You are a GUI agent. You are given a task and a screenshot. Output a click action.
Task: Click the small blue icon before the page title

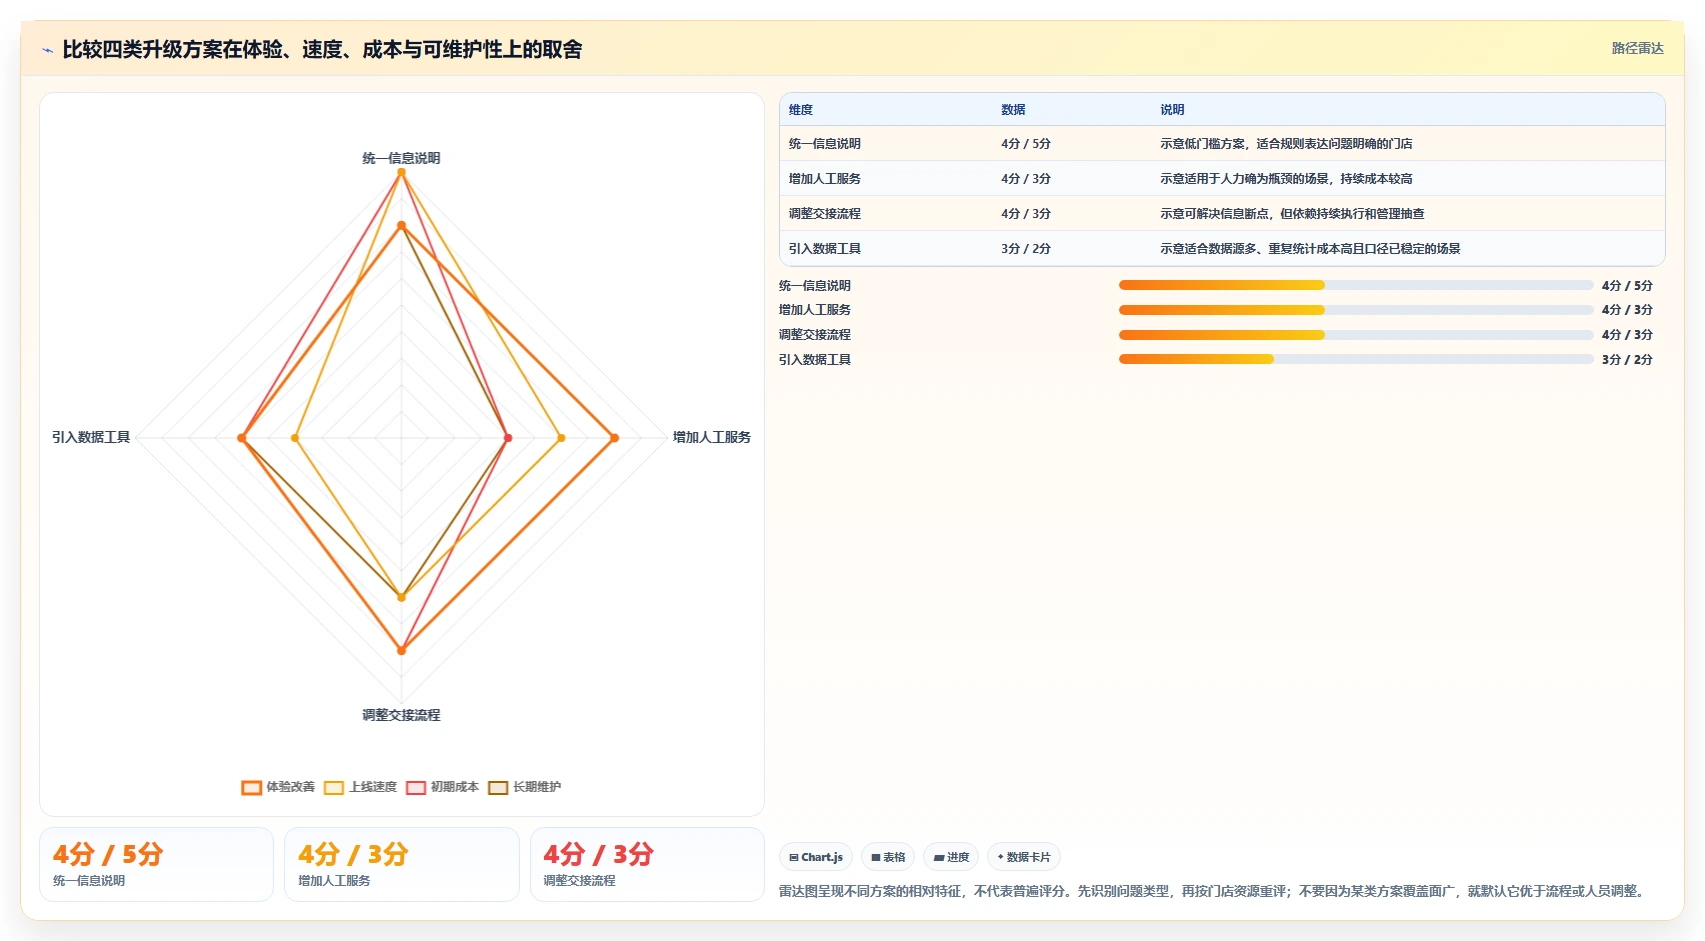pyautogui.click(x=47, y=50)
